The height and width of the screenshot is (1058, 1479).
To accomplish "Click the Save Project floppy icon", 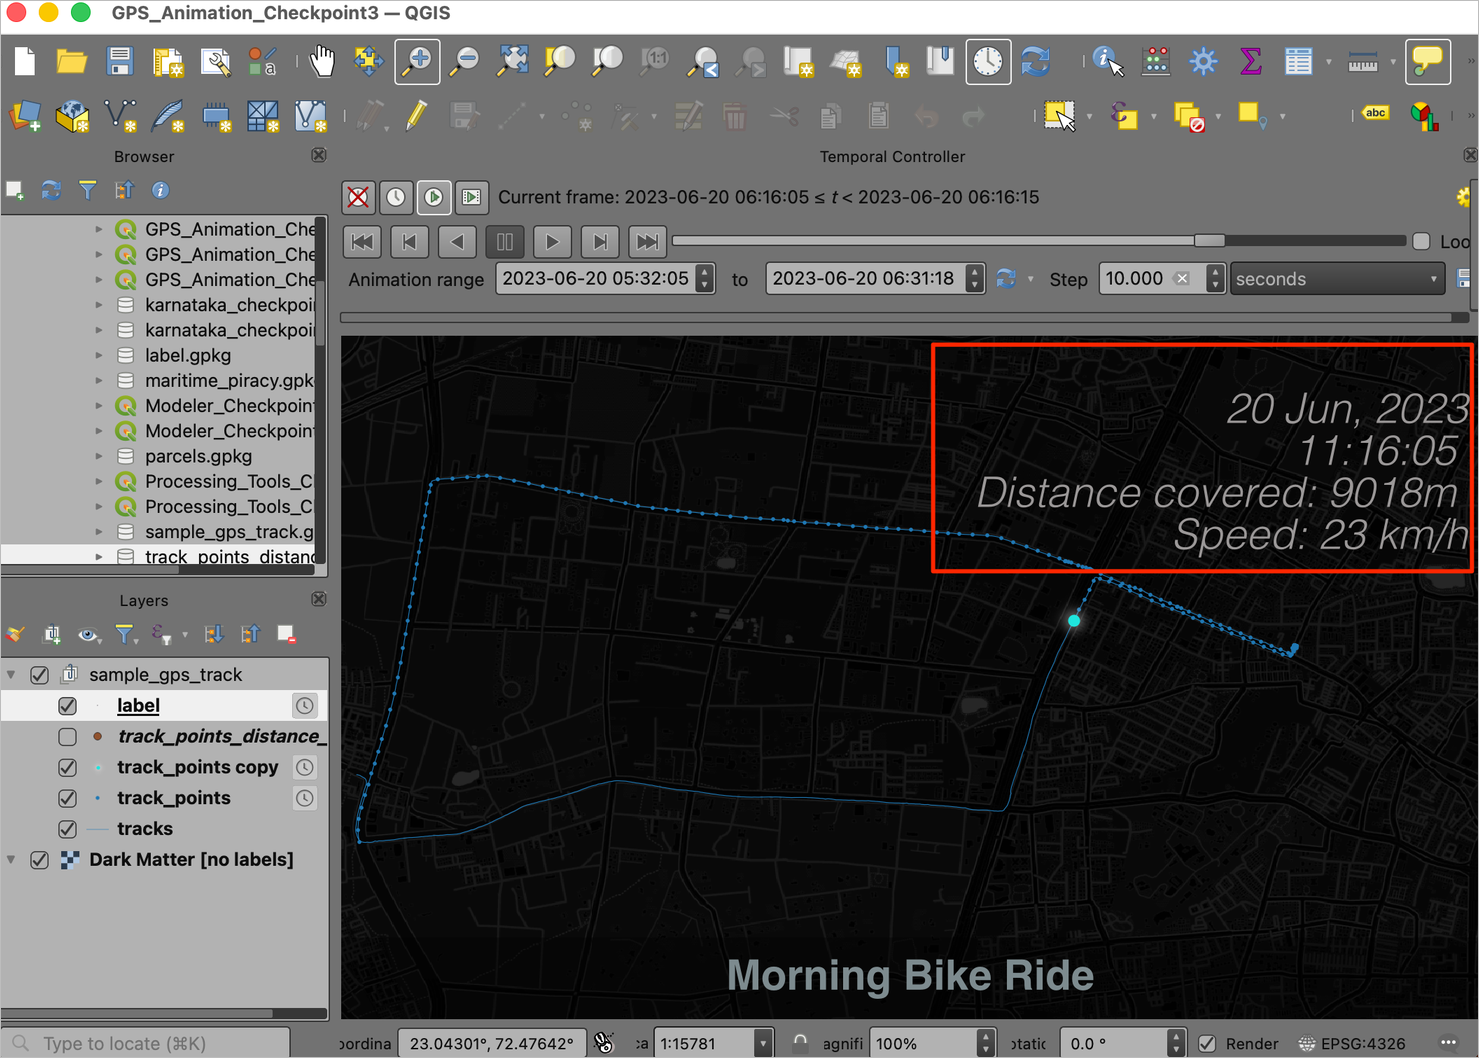I will point(120,62).
